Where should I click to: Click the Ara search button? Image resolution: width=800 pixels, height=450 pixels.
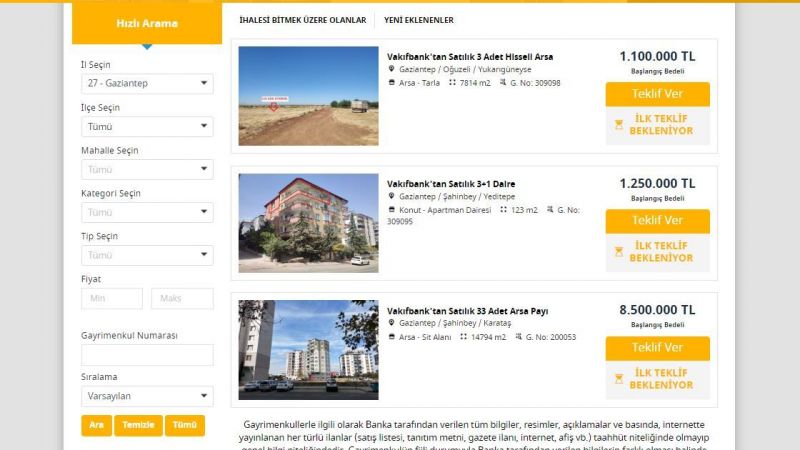(96, 425)
